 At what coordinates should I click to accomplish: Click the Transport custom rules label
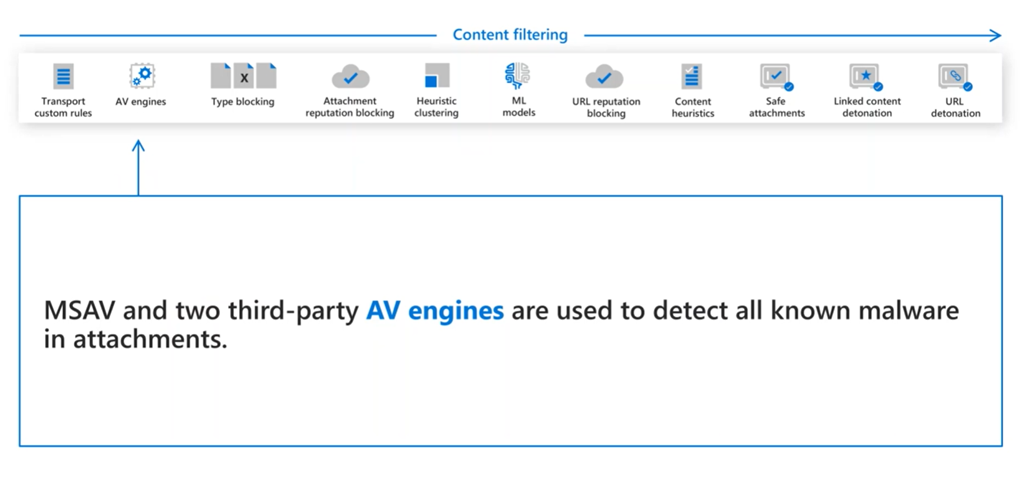pyautogui.click(x=63, y=107)
